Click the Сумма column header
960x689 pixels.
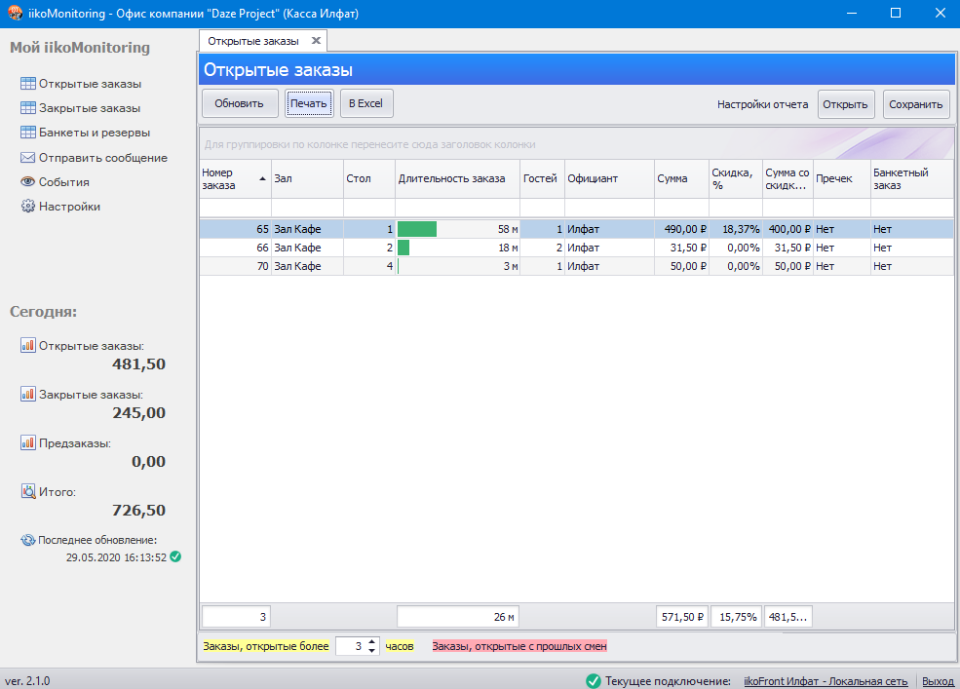(681, 179)
